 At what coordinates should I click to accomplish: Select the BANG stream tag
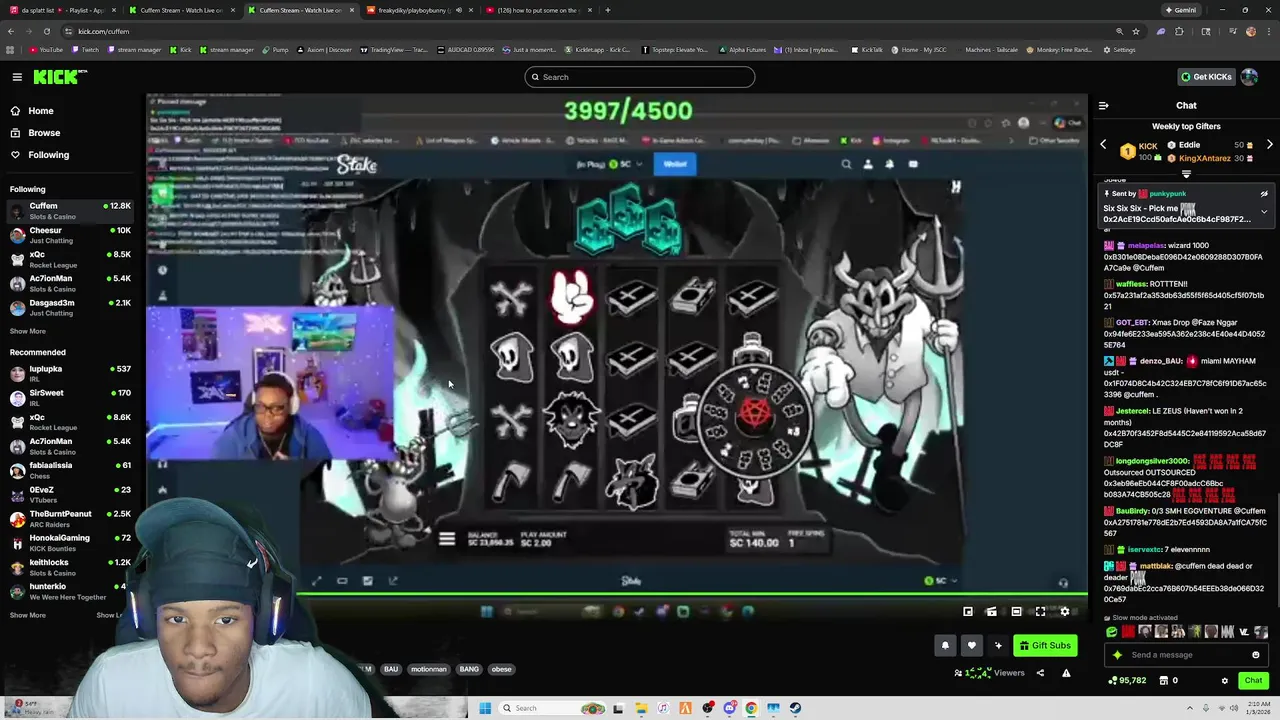click(x=469, y=669)
